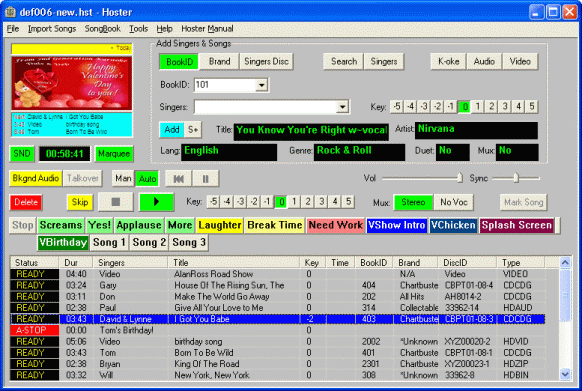Open the Import Songs menu

coord(52,29)
